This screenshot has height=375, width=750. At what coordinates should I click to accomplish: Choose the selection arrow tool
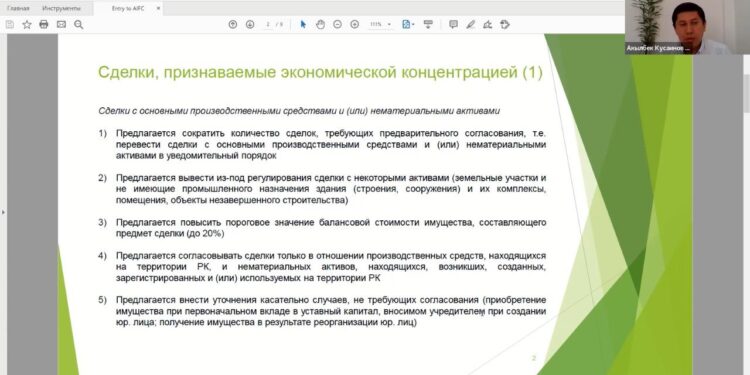(303, 24)
